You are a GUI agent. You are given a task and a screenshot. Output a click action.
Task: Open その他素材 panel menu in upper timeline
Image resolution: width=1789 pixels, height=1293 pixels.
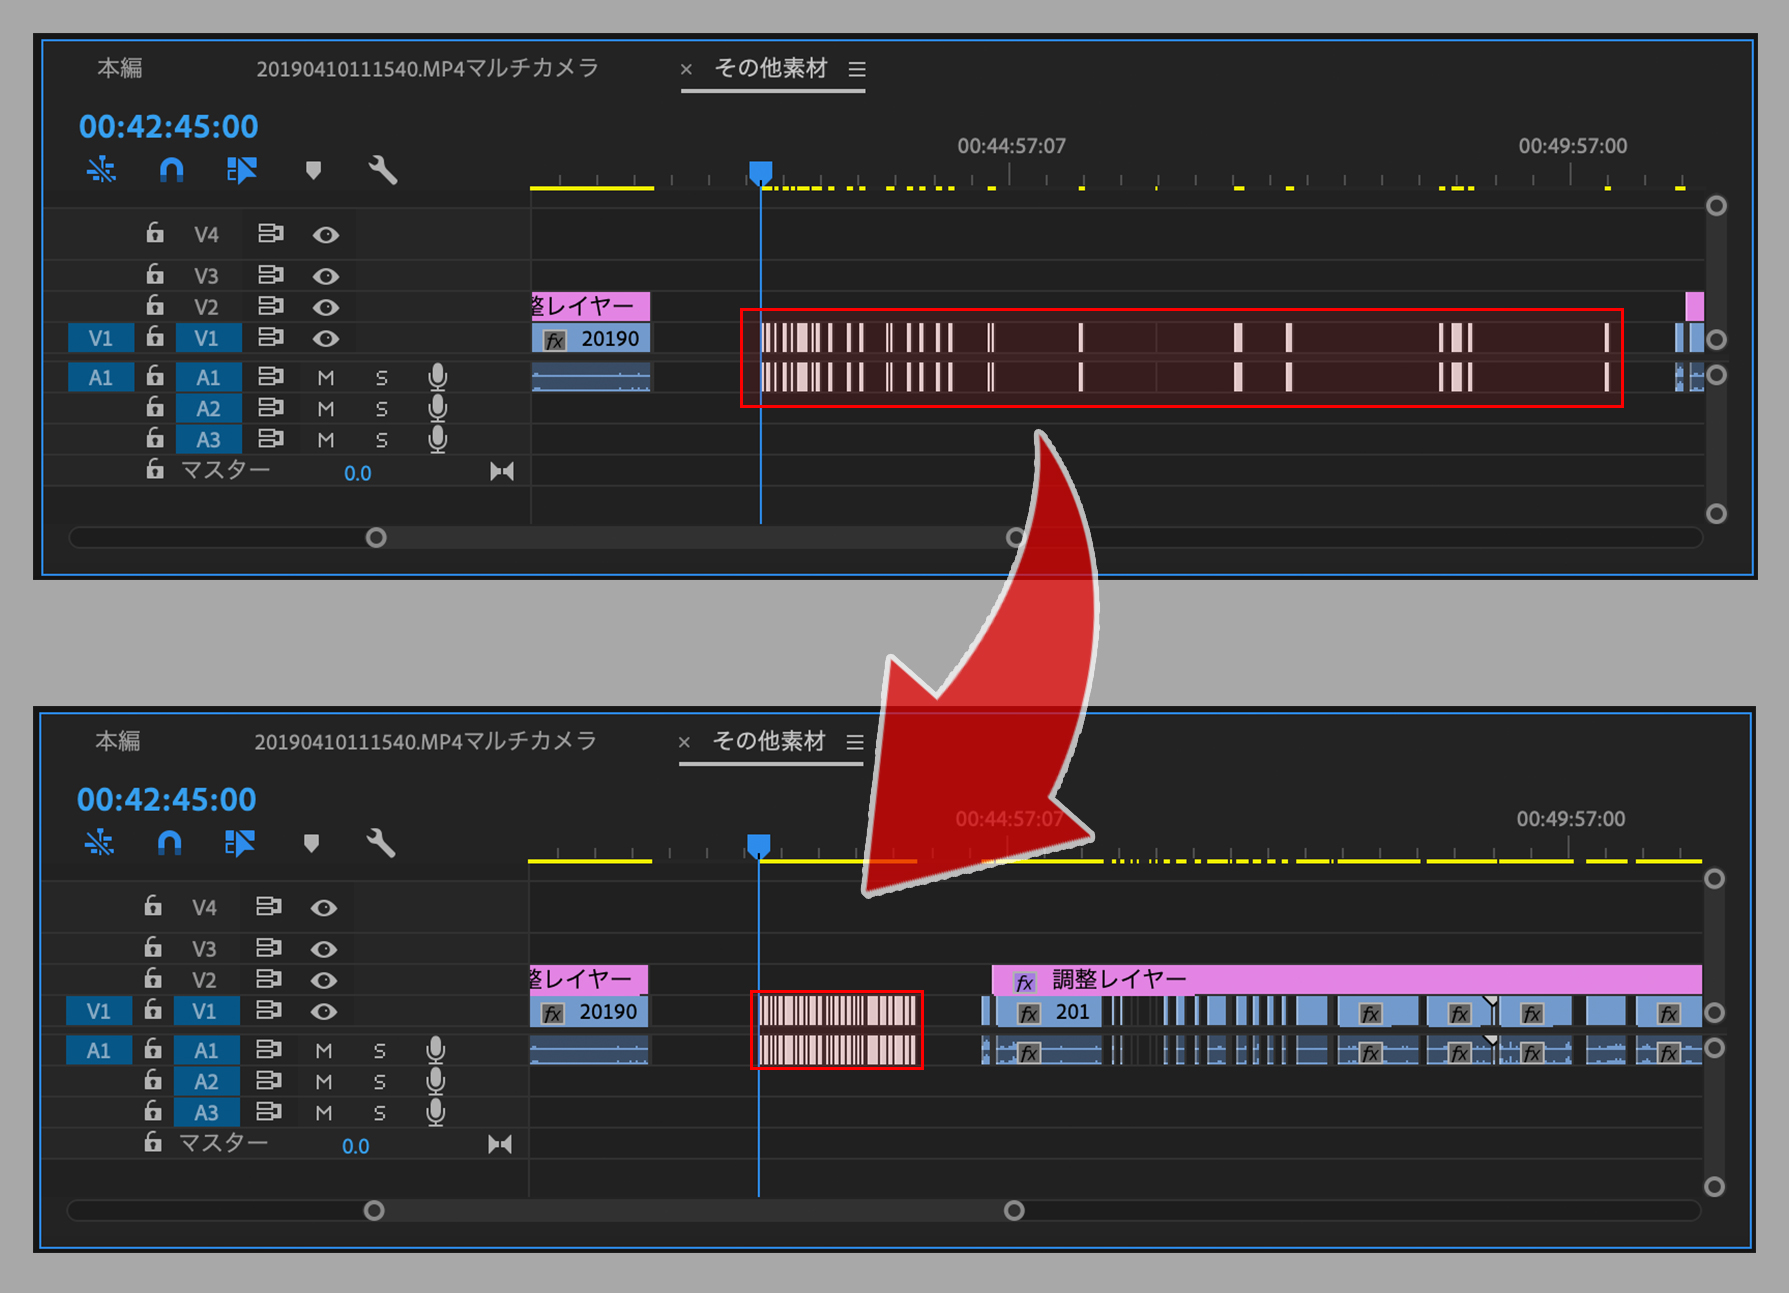tap(857, 69)
